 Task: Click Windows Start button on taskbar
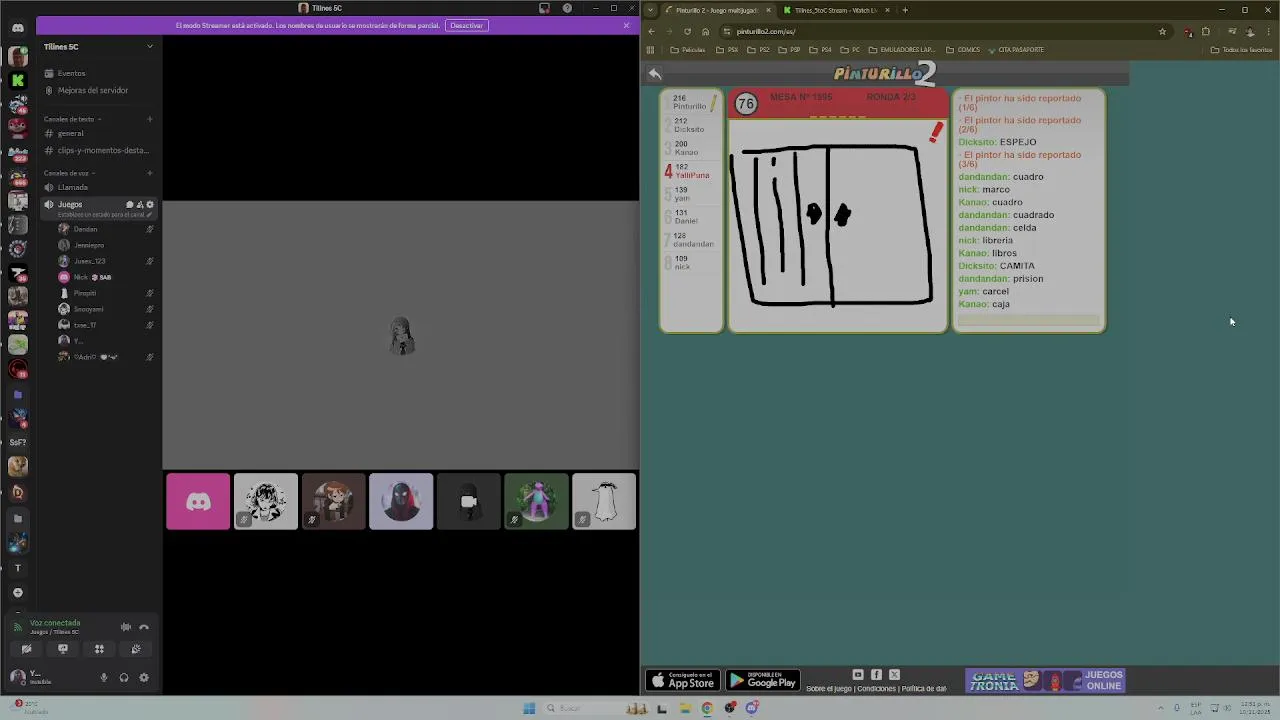[x=529, y=708]
